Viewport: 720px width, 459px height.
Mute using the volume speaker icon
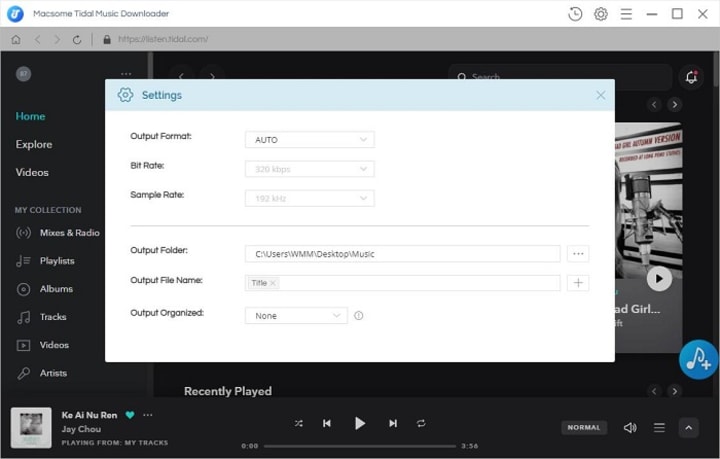tap(630, 428)
